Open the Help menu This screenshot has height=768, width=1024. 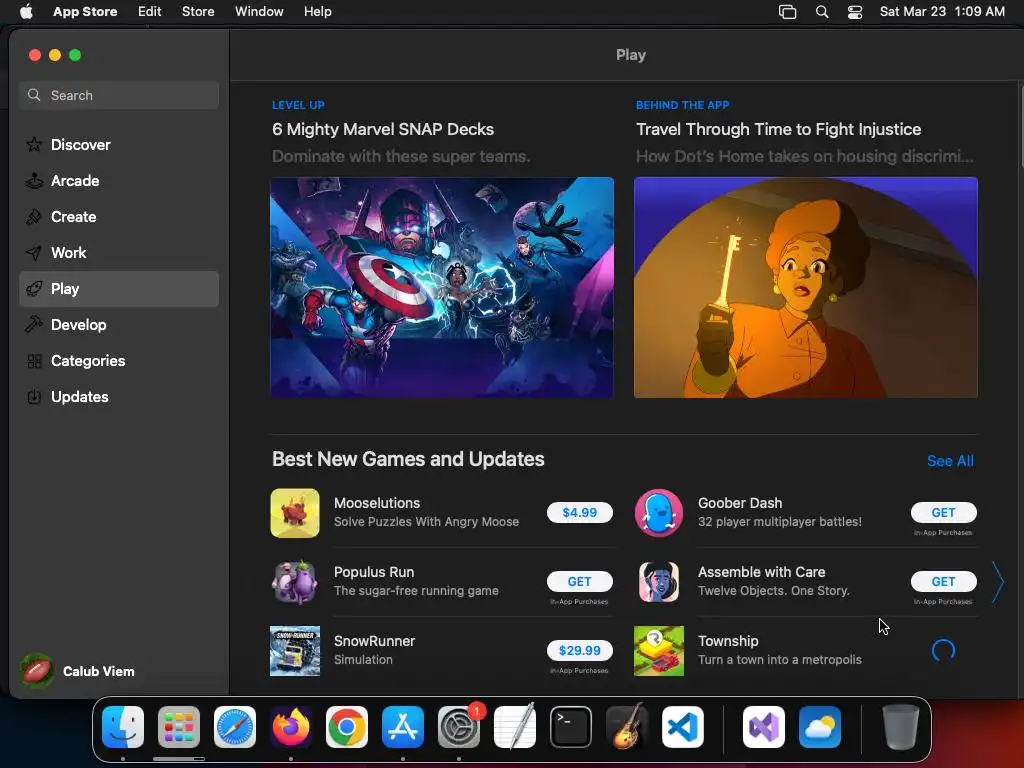[x=317, y=12]
